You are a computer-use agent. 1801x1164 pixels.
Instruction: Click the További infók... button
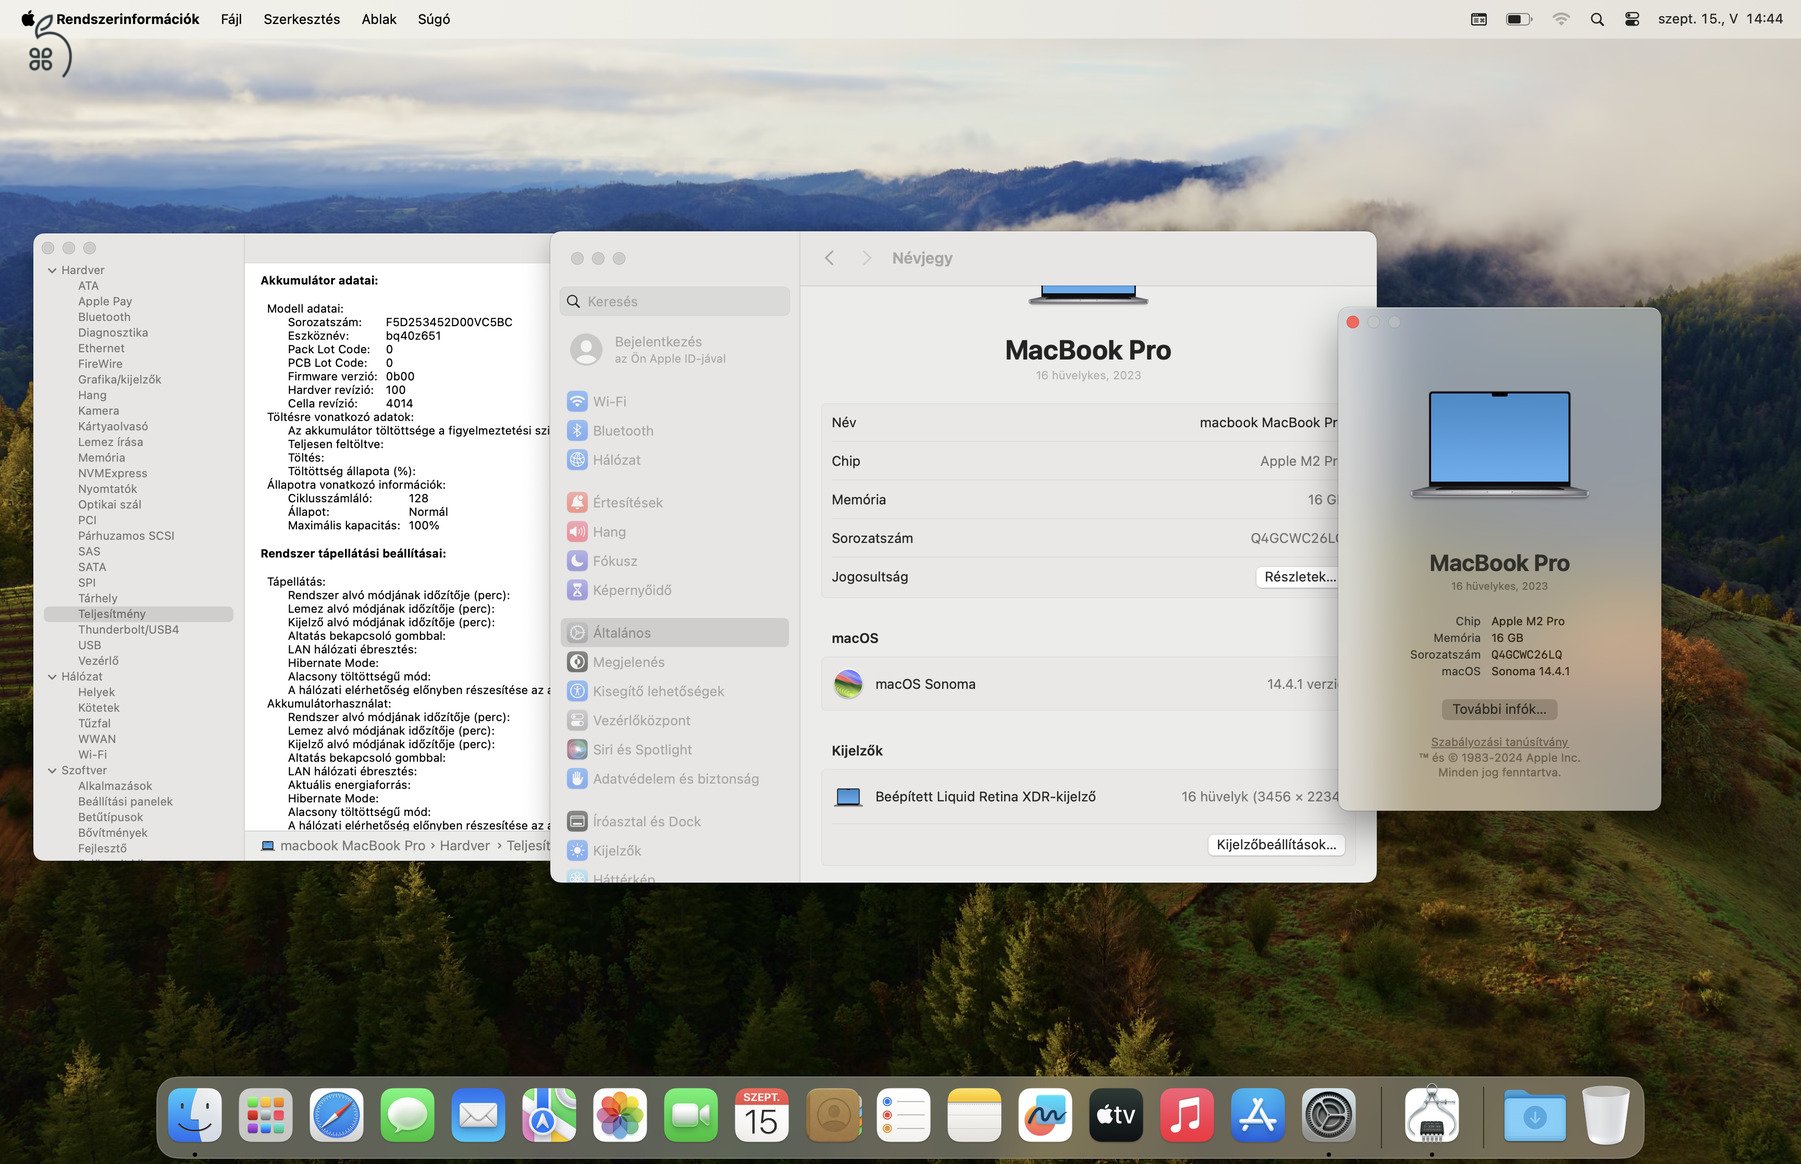[1499, 709]
